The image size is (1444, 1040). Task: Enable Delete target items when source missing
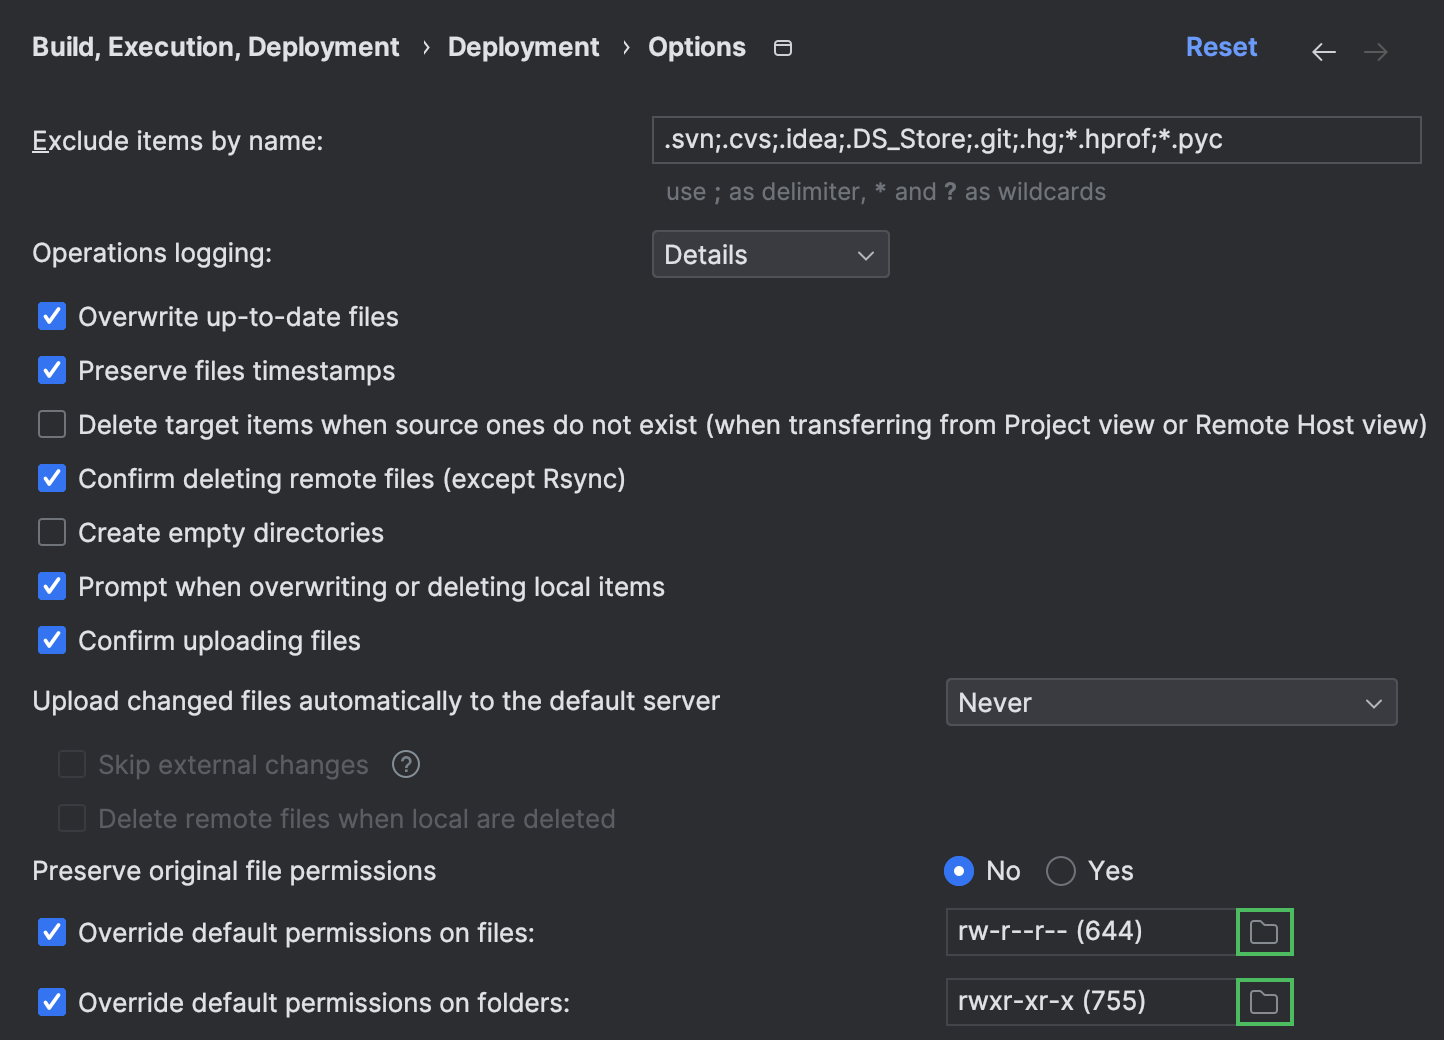(x=51, y=424)
